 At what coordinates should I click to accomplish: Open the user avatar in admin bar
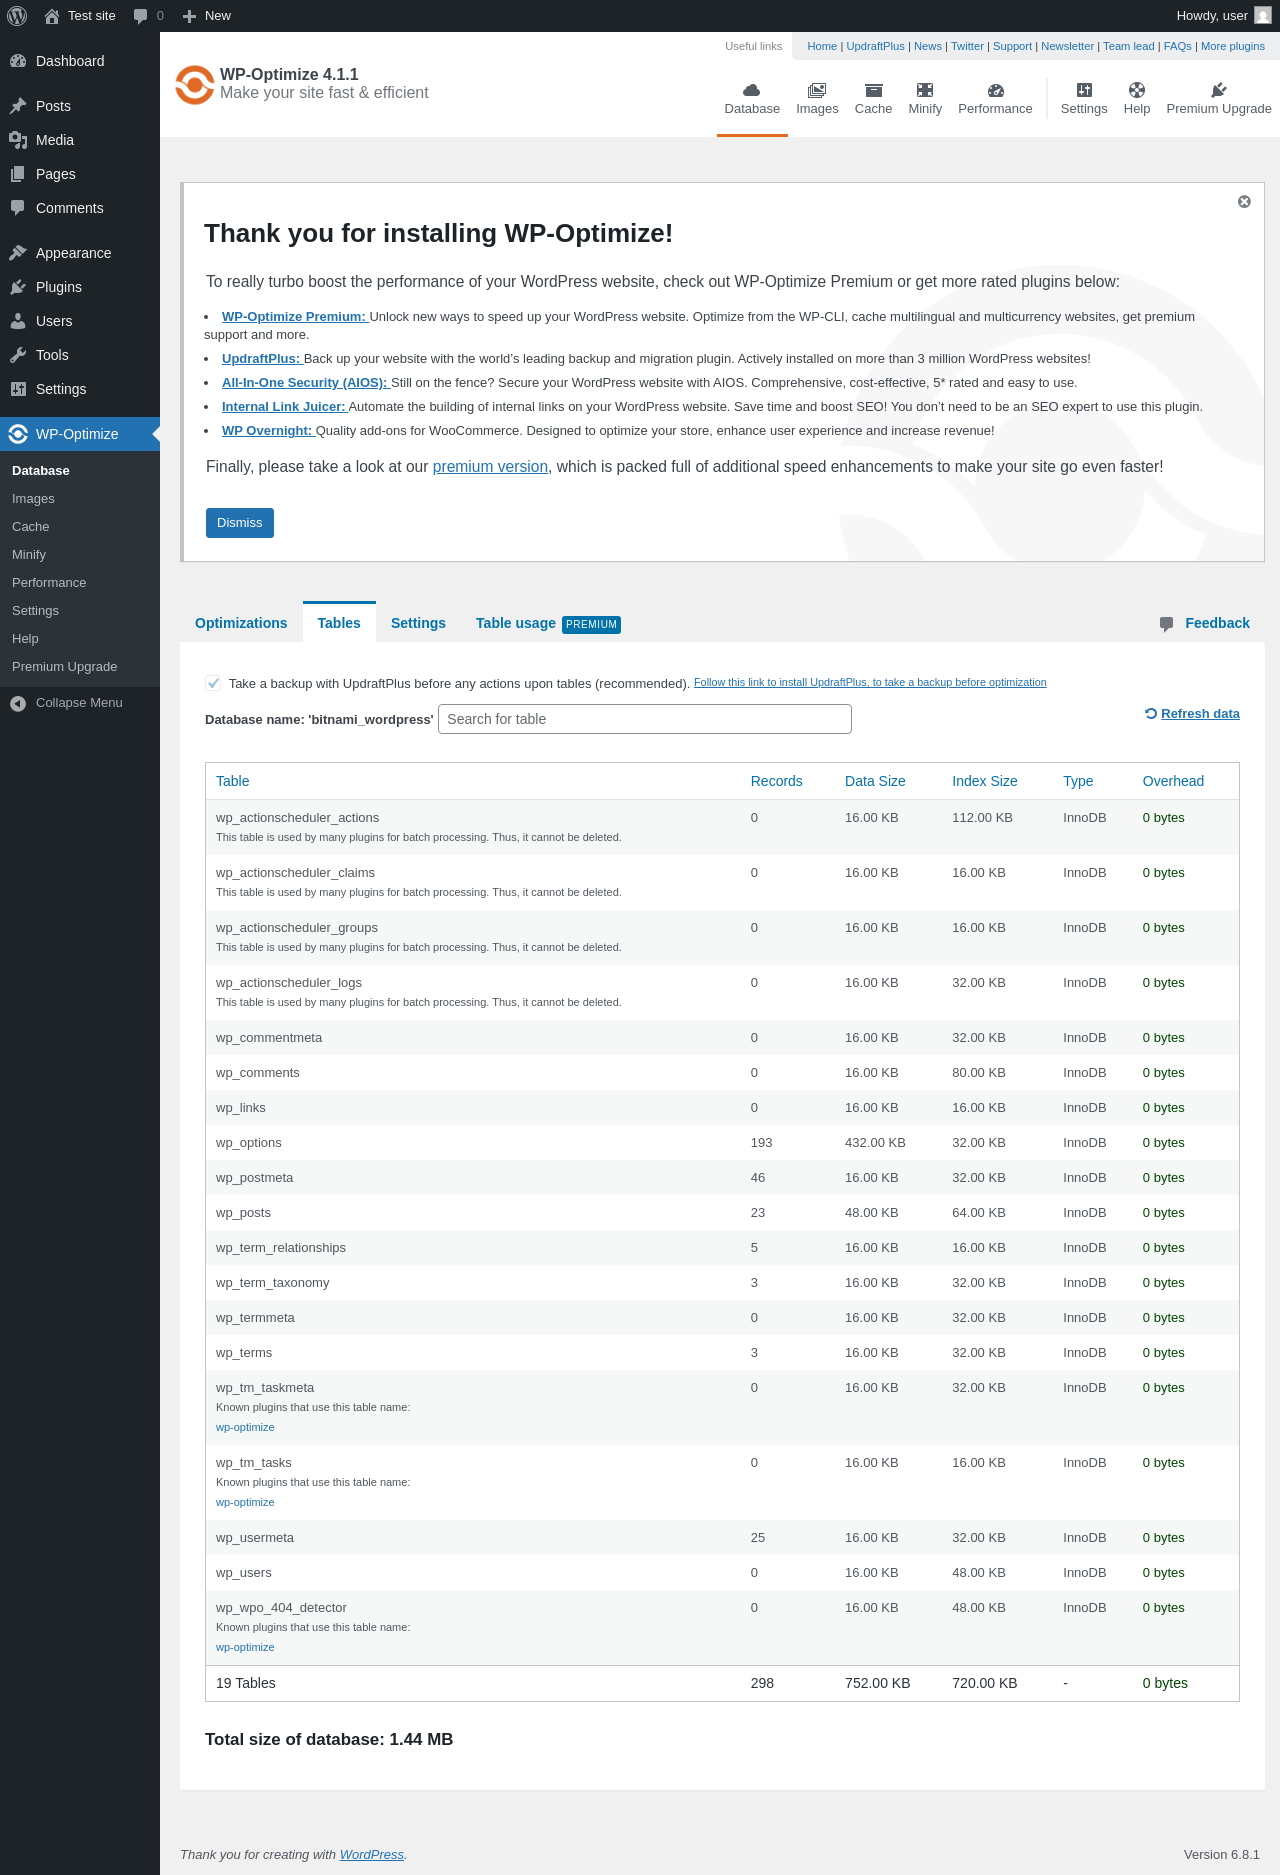click(x=1263, y=16)
